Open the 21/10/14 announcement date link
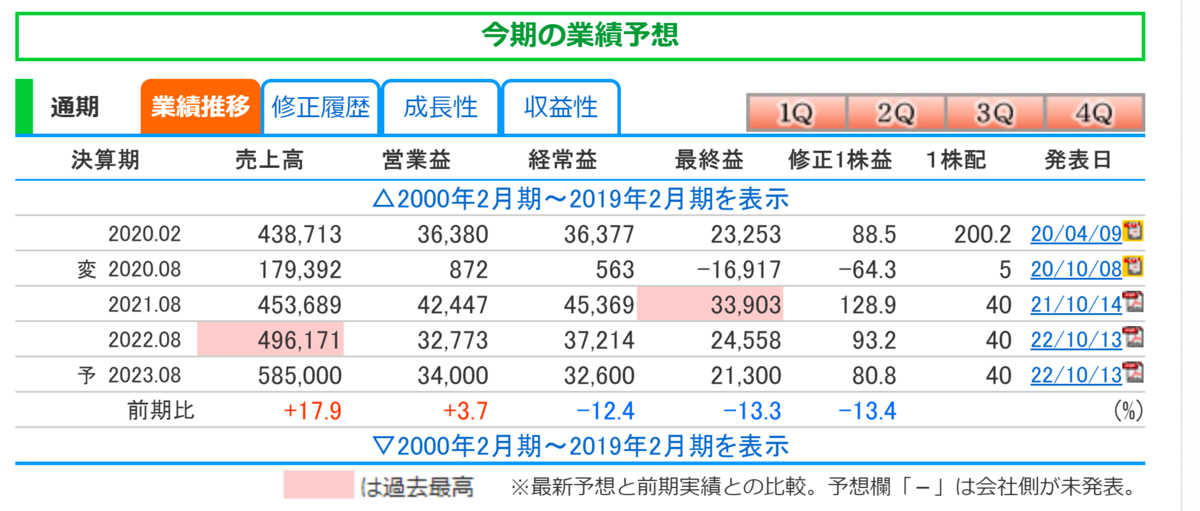Image resolution: width=1200 pixels, height=511 pixels. [1076, 305]
